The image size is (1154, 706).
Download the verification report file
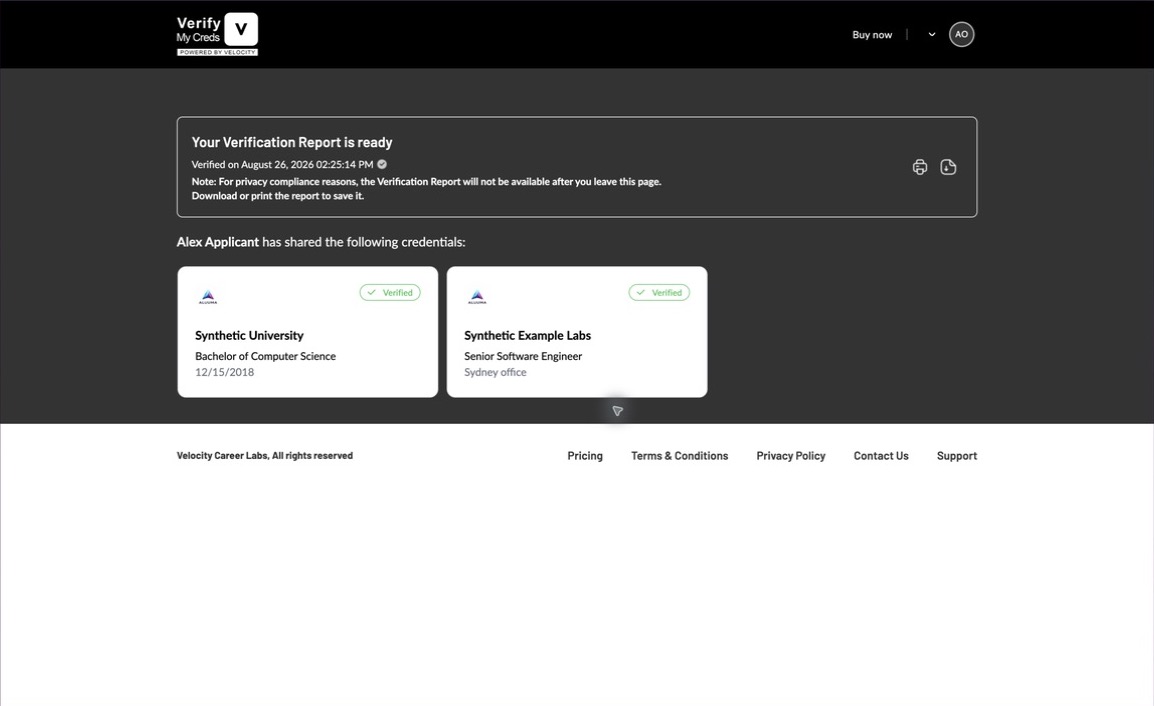point(948,167)
